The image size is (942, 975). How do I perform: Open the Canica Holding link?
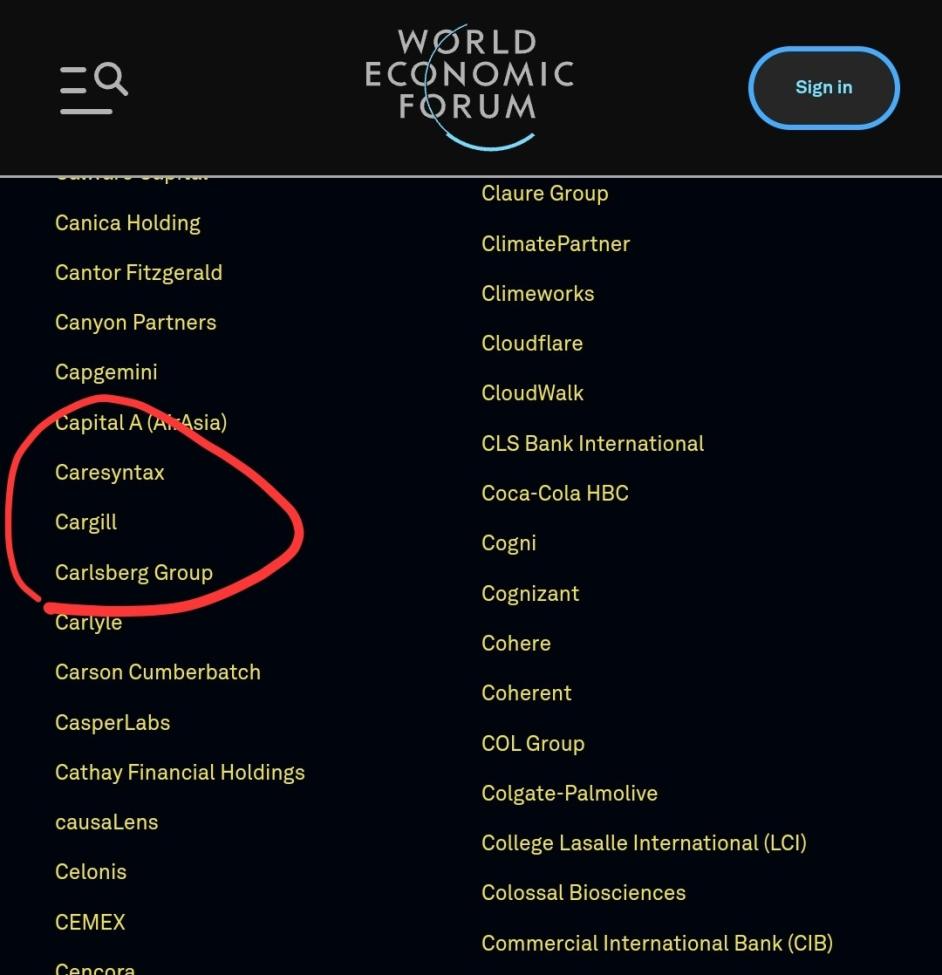click(x=128, y=223)
